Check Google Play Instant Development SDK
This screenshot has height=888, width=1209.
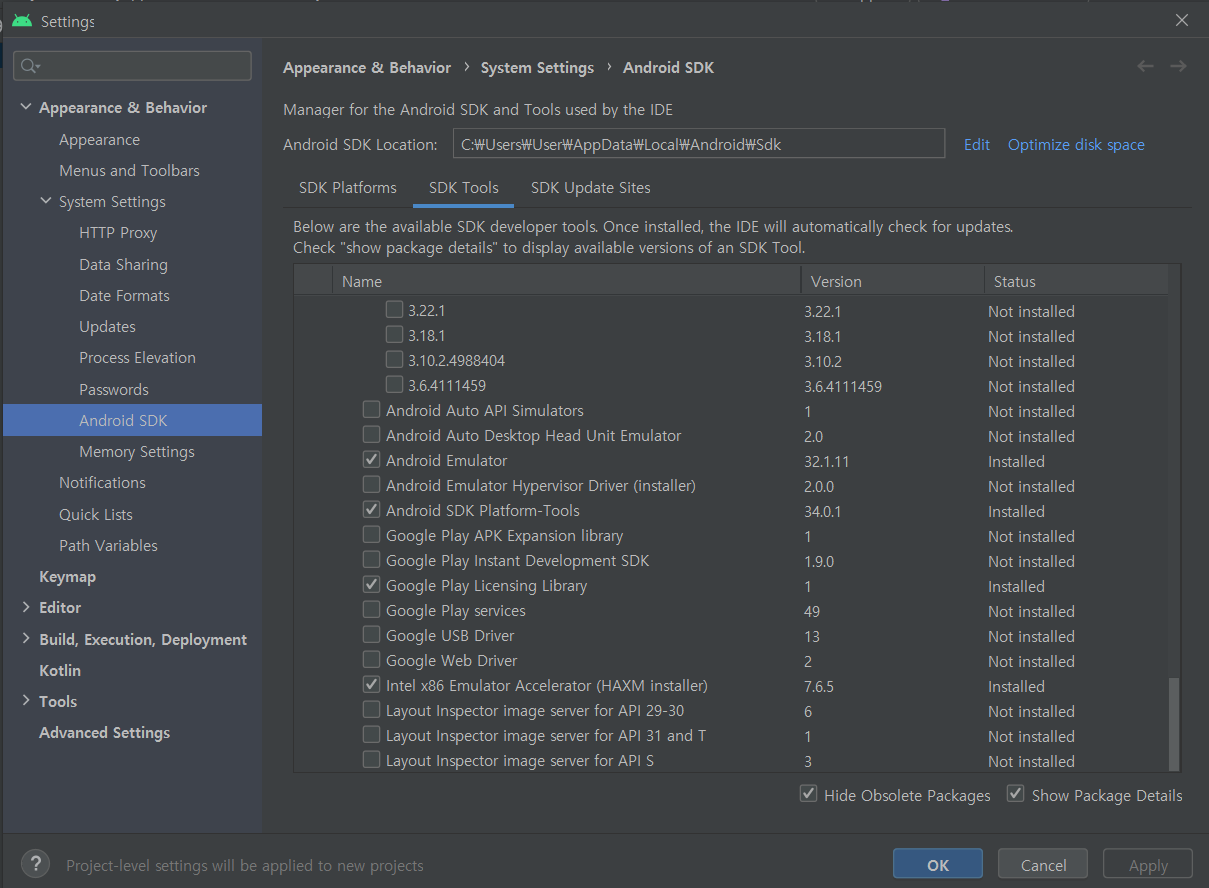click(371, 560)
